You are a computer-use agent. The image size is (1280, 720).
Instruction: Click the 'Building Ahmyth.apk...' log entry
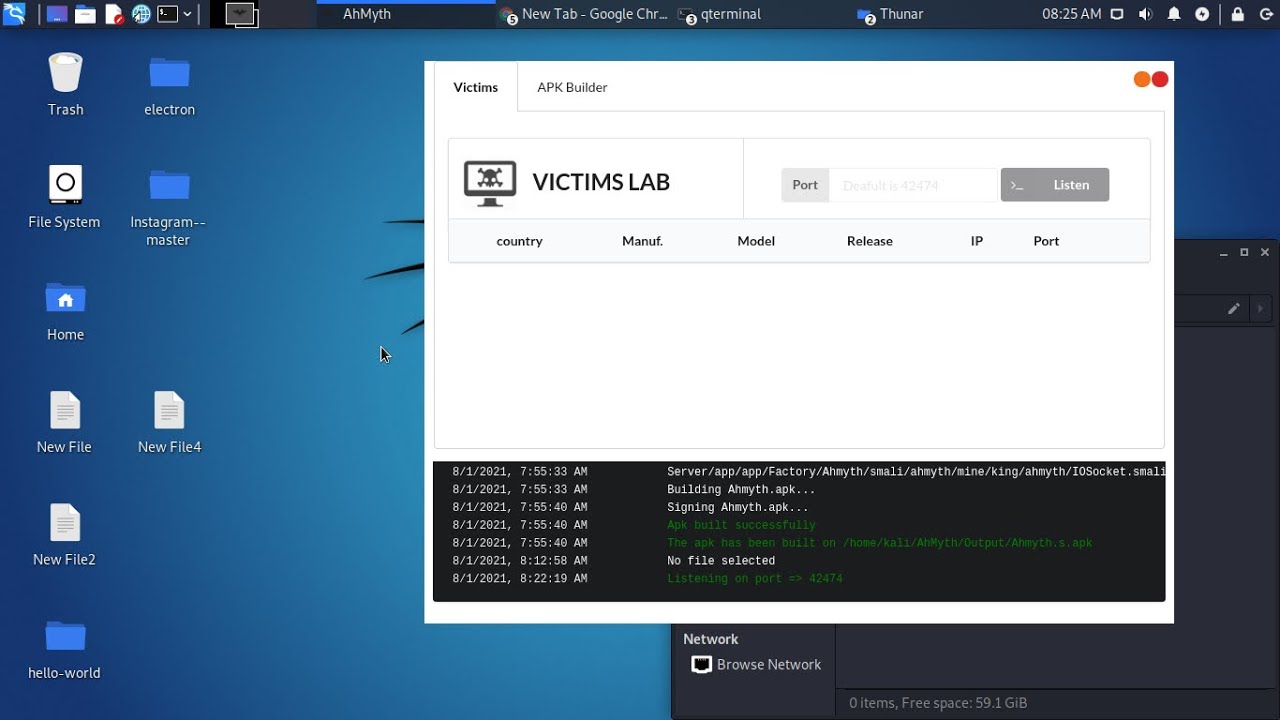pos(741,489)
